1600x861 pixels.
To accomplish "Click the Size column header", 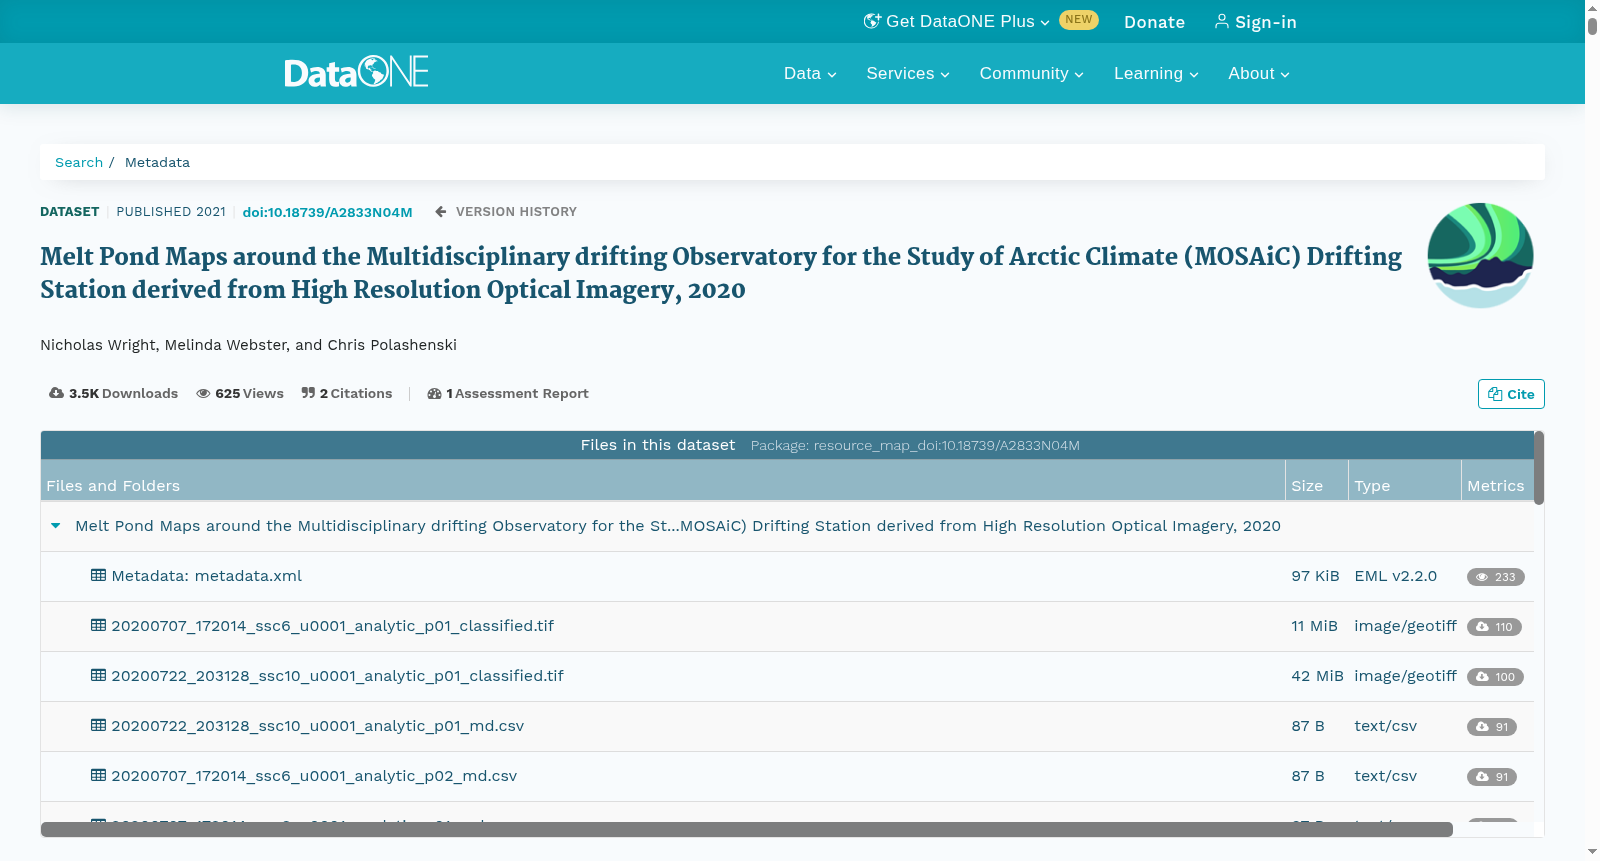I will click(1316, 481).
